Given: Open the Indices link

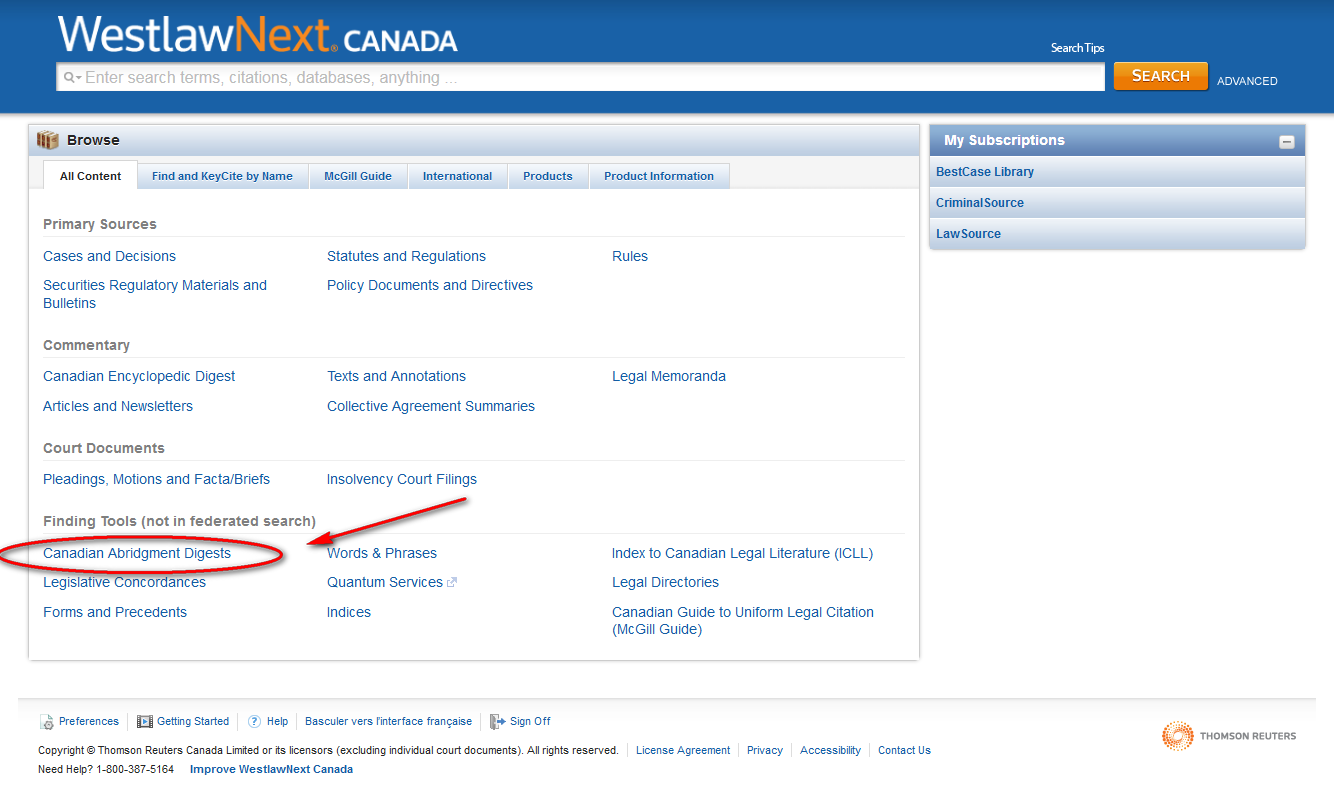Looking at the screenshot, I should point(349,612).
